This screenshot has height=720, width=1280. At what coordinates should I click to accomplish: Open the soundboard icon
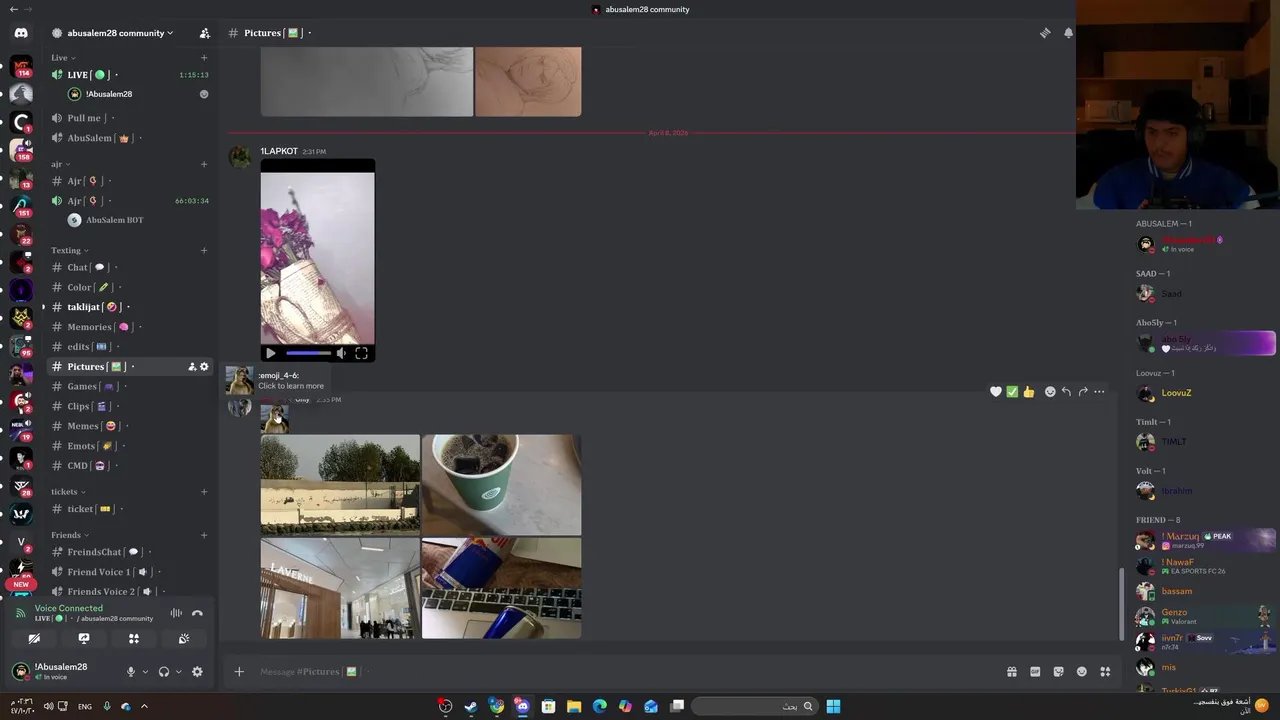tap(184, 638)
